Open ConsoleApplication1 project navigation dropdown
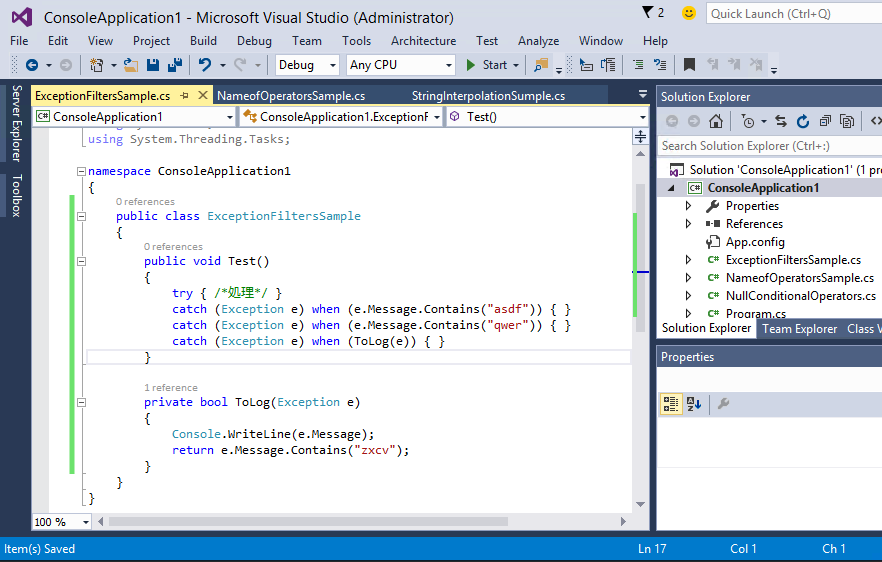This screenshot has height=562, width=882. [230, 117]
